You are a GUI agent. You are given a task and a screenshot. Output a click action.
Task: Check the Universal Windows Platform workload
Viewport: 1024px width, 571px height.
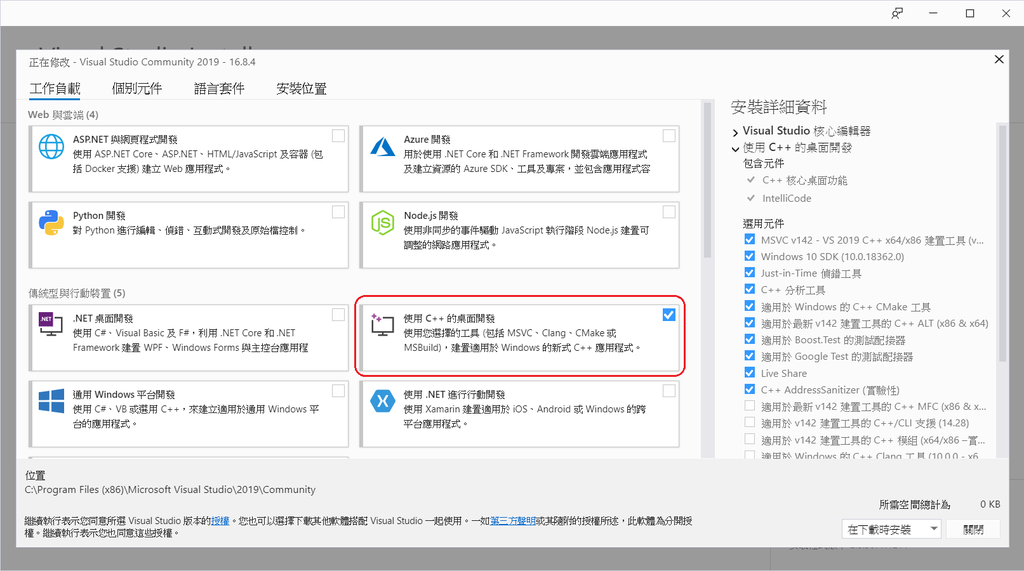(338, 391)
